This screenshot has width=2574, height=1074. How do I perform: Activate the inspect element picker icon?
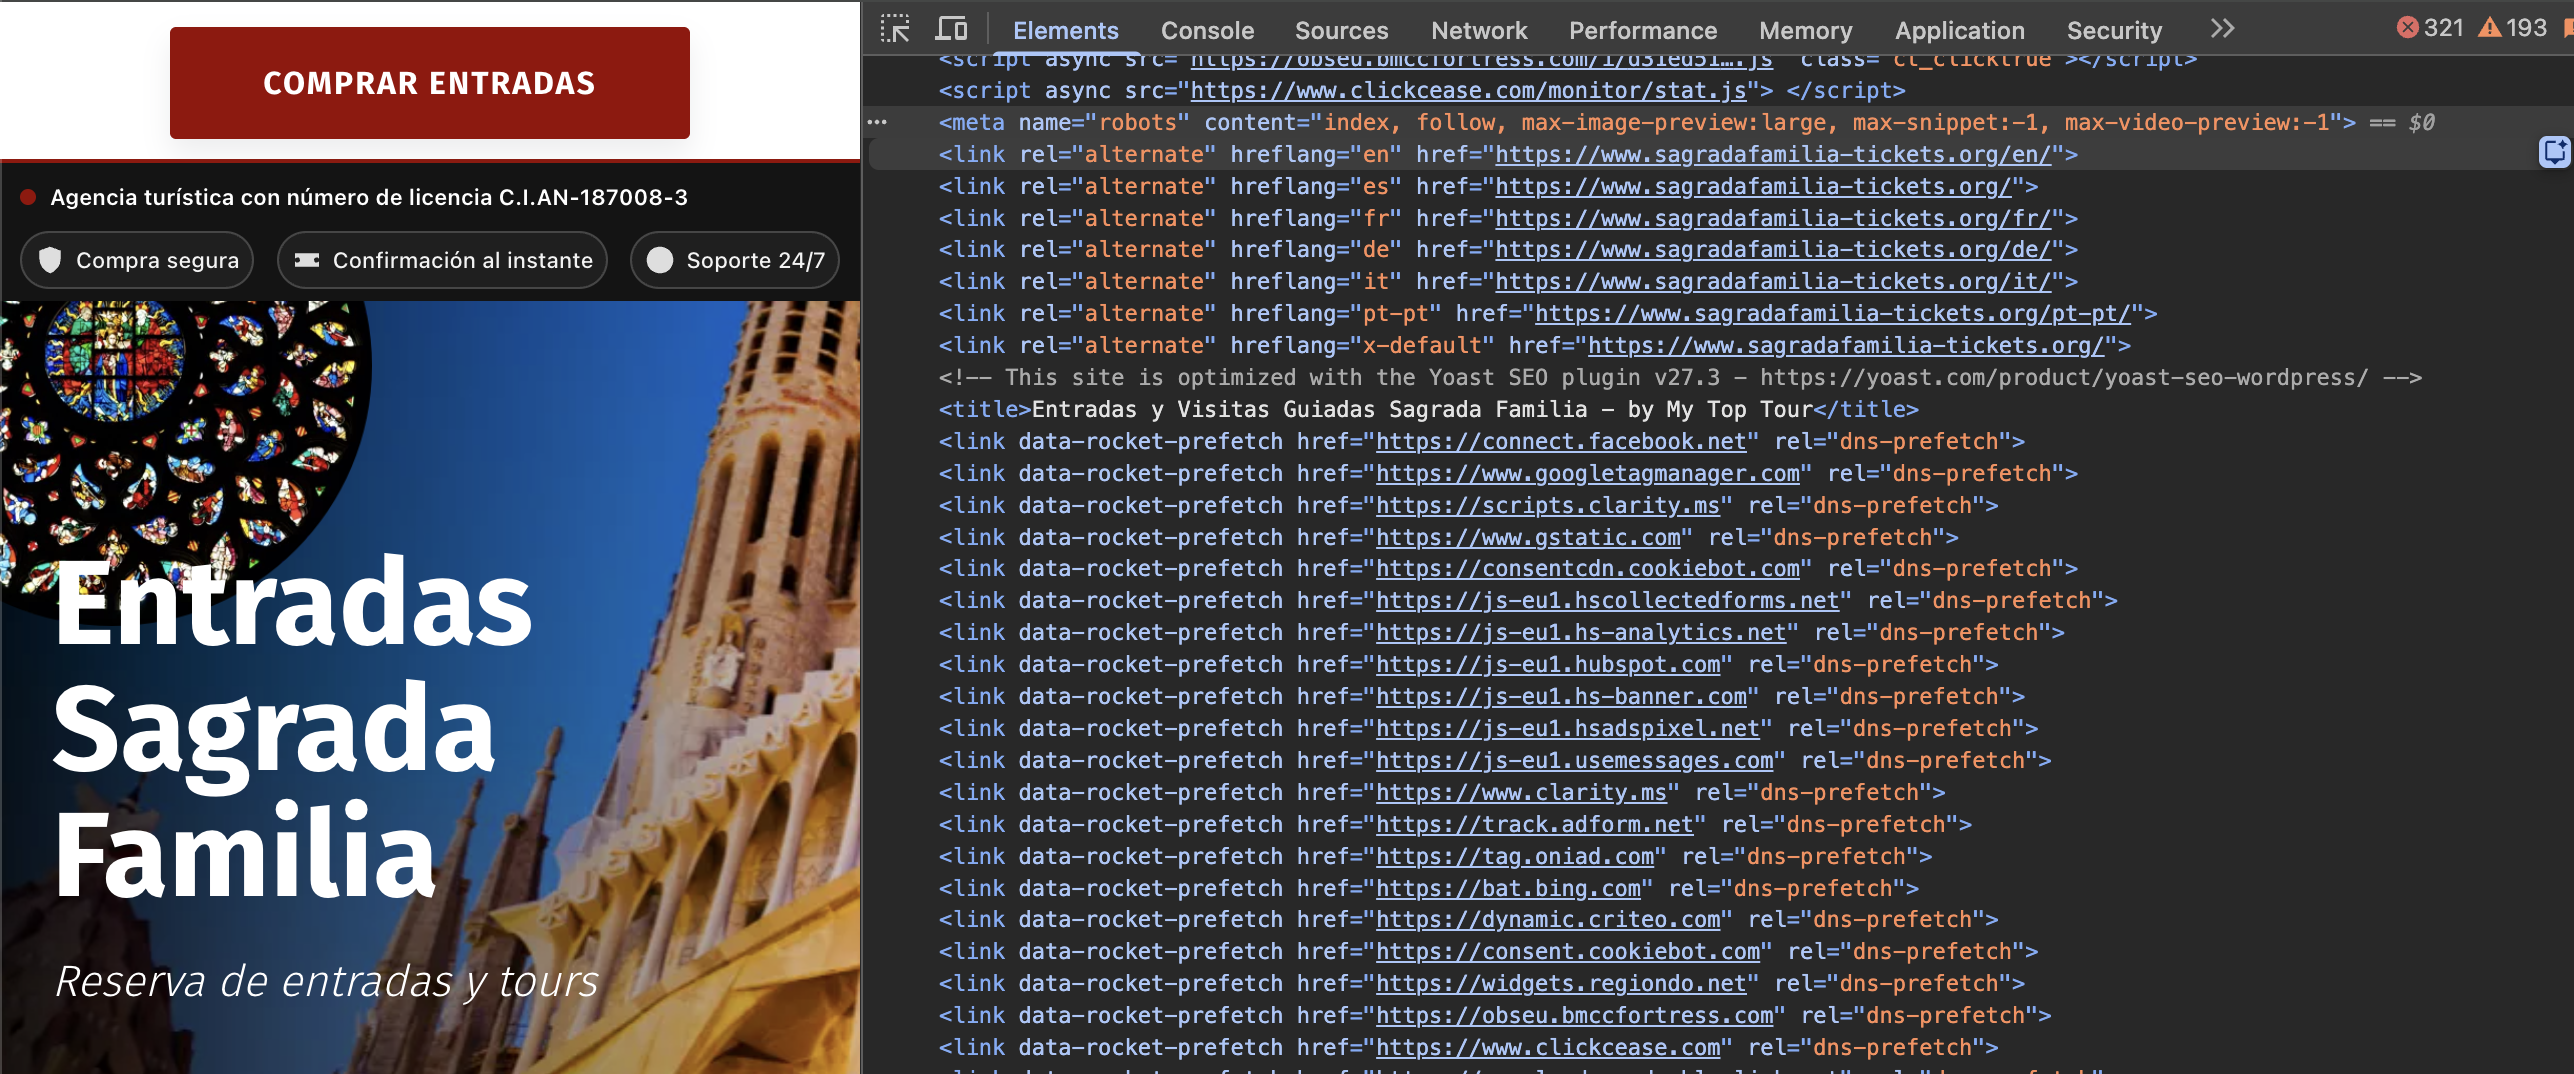tap(895, 29)
